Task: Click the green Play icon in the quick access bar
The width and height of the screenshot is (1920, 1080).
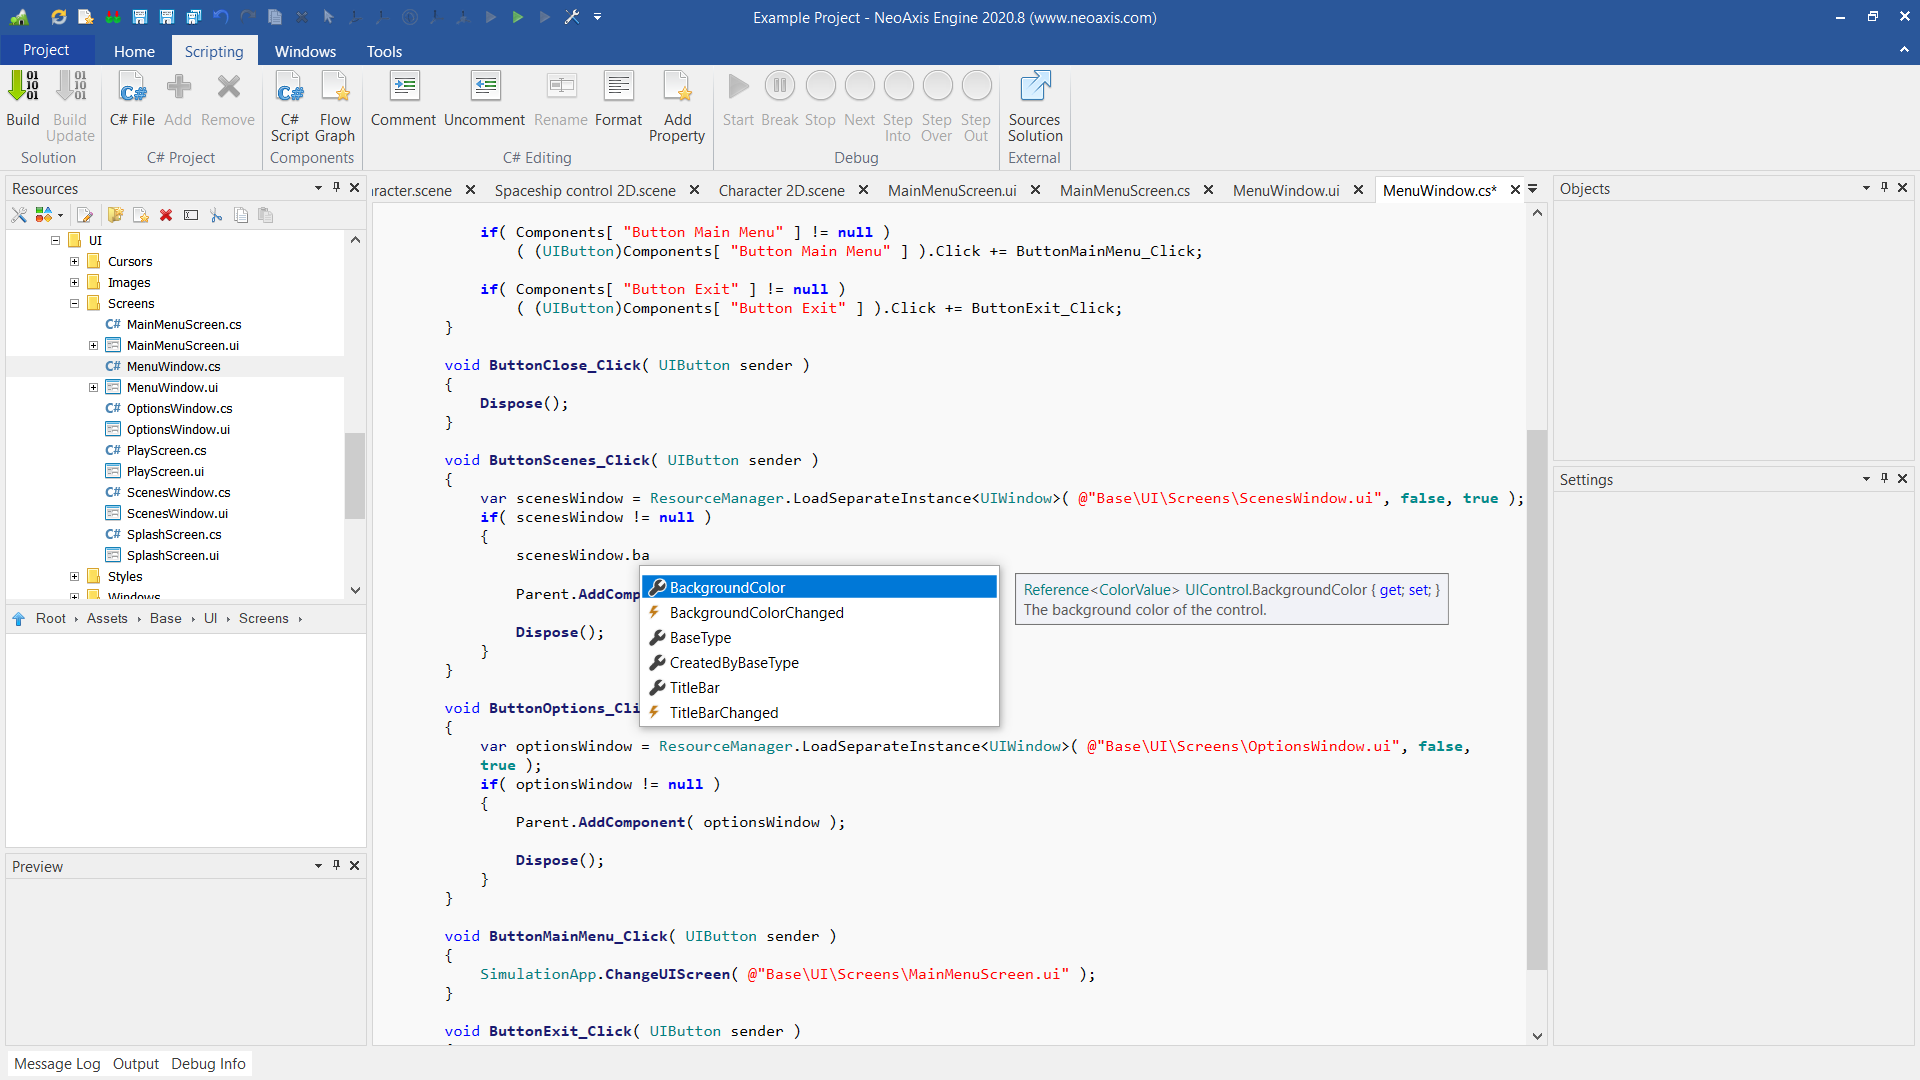Action: 518,17
